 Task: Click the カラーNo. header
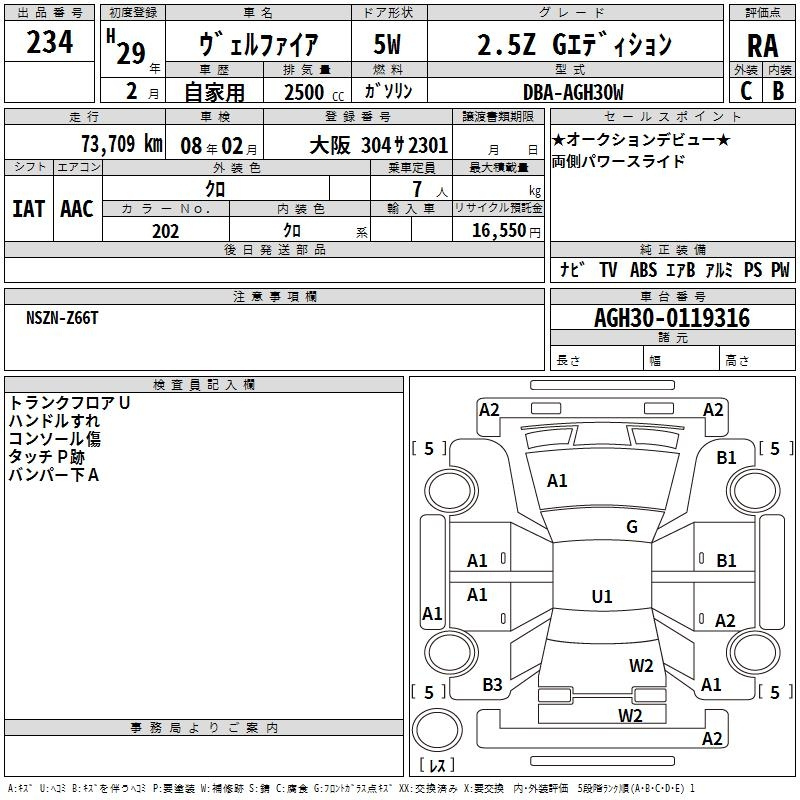[x=166, y=208]
